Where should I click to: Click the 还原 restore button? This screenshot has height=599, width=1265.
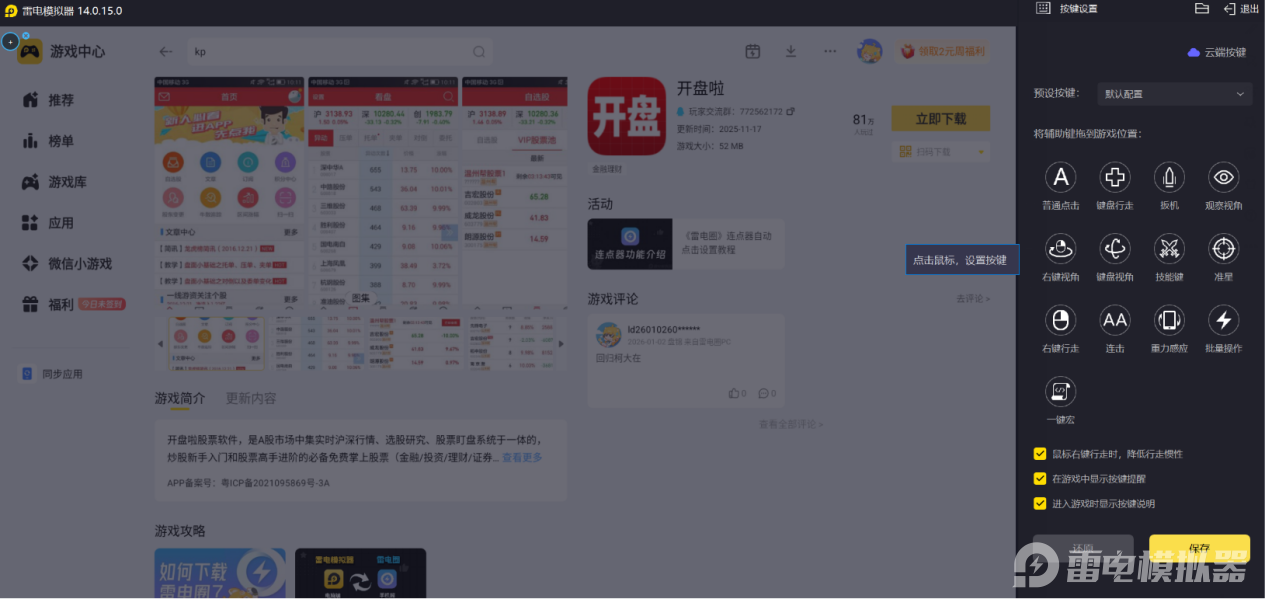pos(1083,548)
